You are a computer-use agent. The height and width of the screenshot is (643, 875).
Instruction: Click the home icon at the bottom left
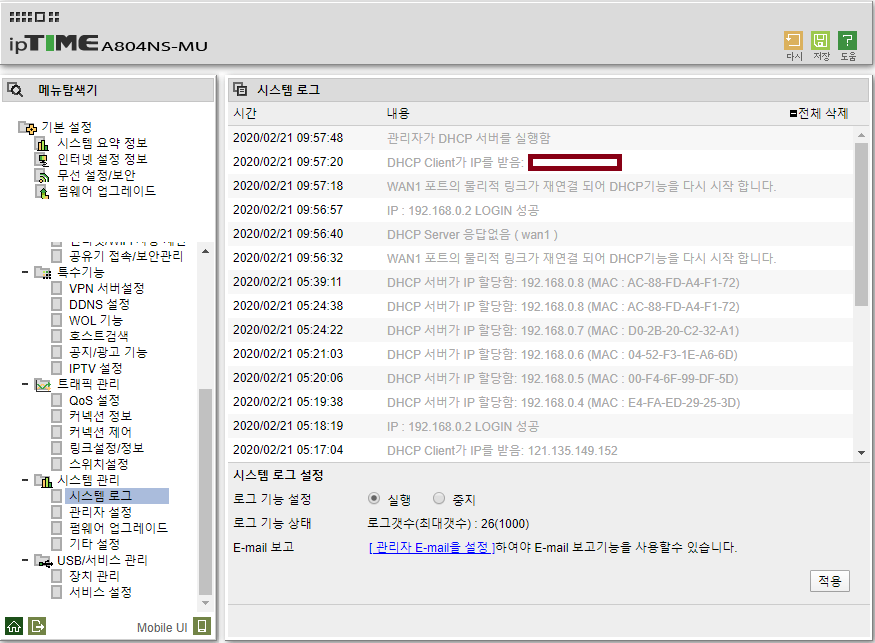tap(14, 626)
